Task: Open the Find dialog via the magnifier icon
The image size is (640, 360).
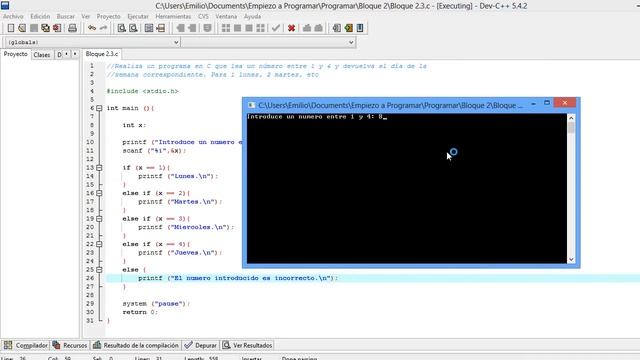Action: click(121, 28)
